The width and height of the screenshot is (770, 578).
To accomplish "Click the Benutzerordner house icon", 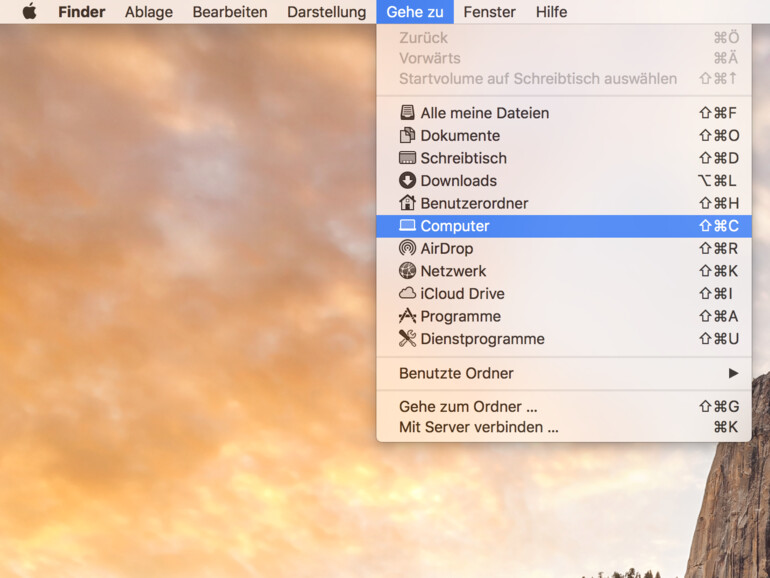I will pyautogui.click(x=407, y=203).
